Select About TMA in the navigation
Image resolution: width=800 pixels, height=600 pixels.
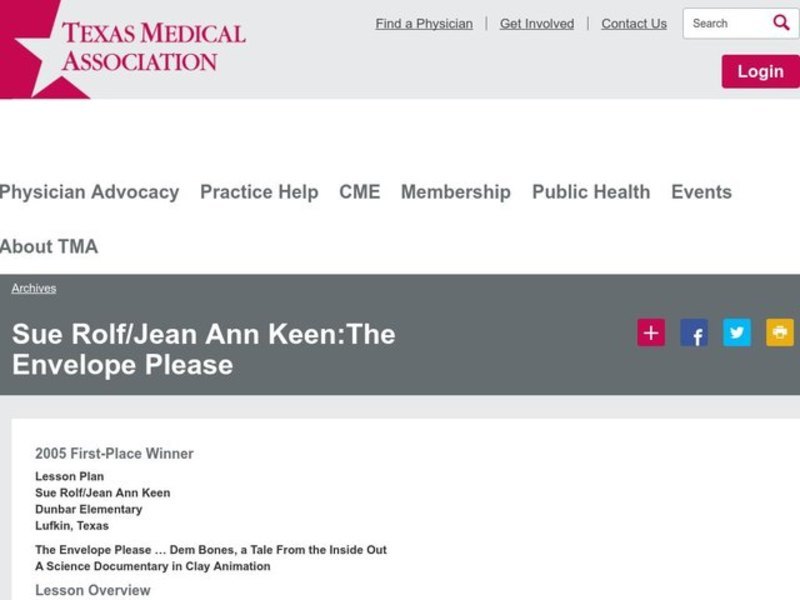pyautogui.click(x=49, y=246)
